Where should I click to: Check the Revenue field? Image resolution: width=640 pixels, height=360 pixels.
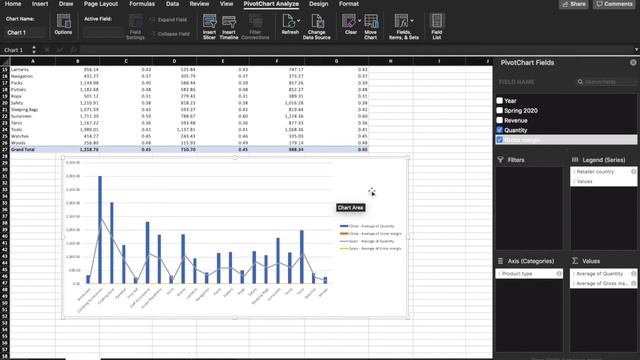click(500, 120)
